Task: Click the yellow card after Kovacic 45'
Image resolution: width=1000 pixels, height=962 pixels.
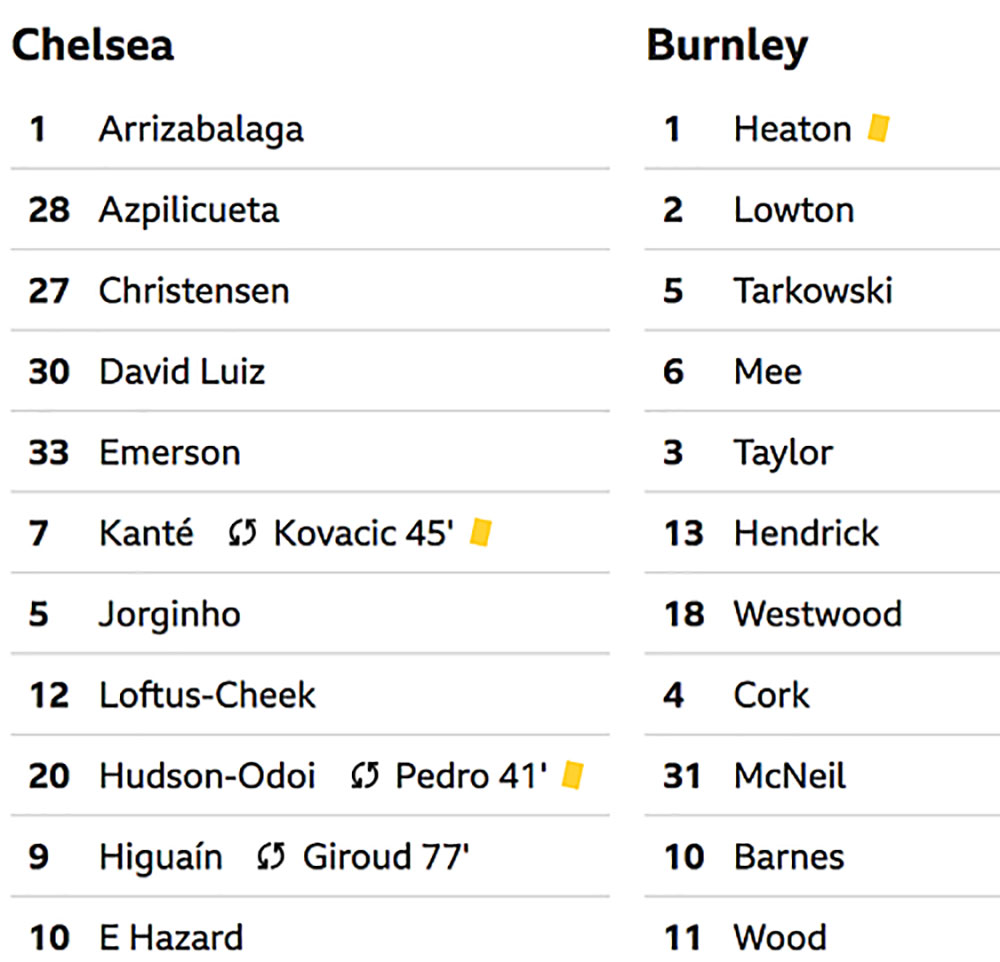Action: (x=480, y=533)
